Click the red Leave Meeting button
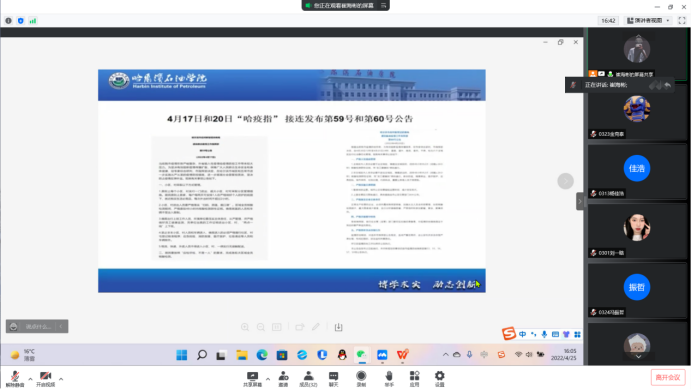 coord(668,377)
